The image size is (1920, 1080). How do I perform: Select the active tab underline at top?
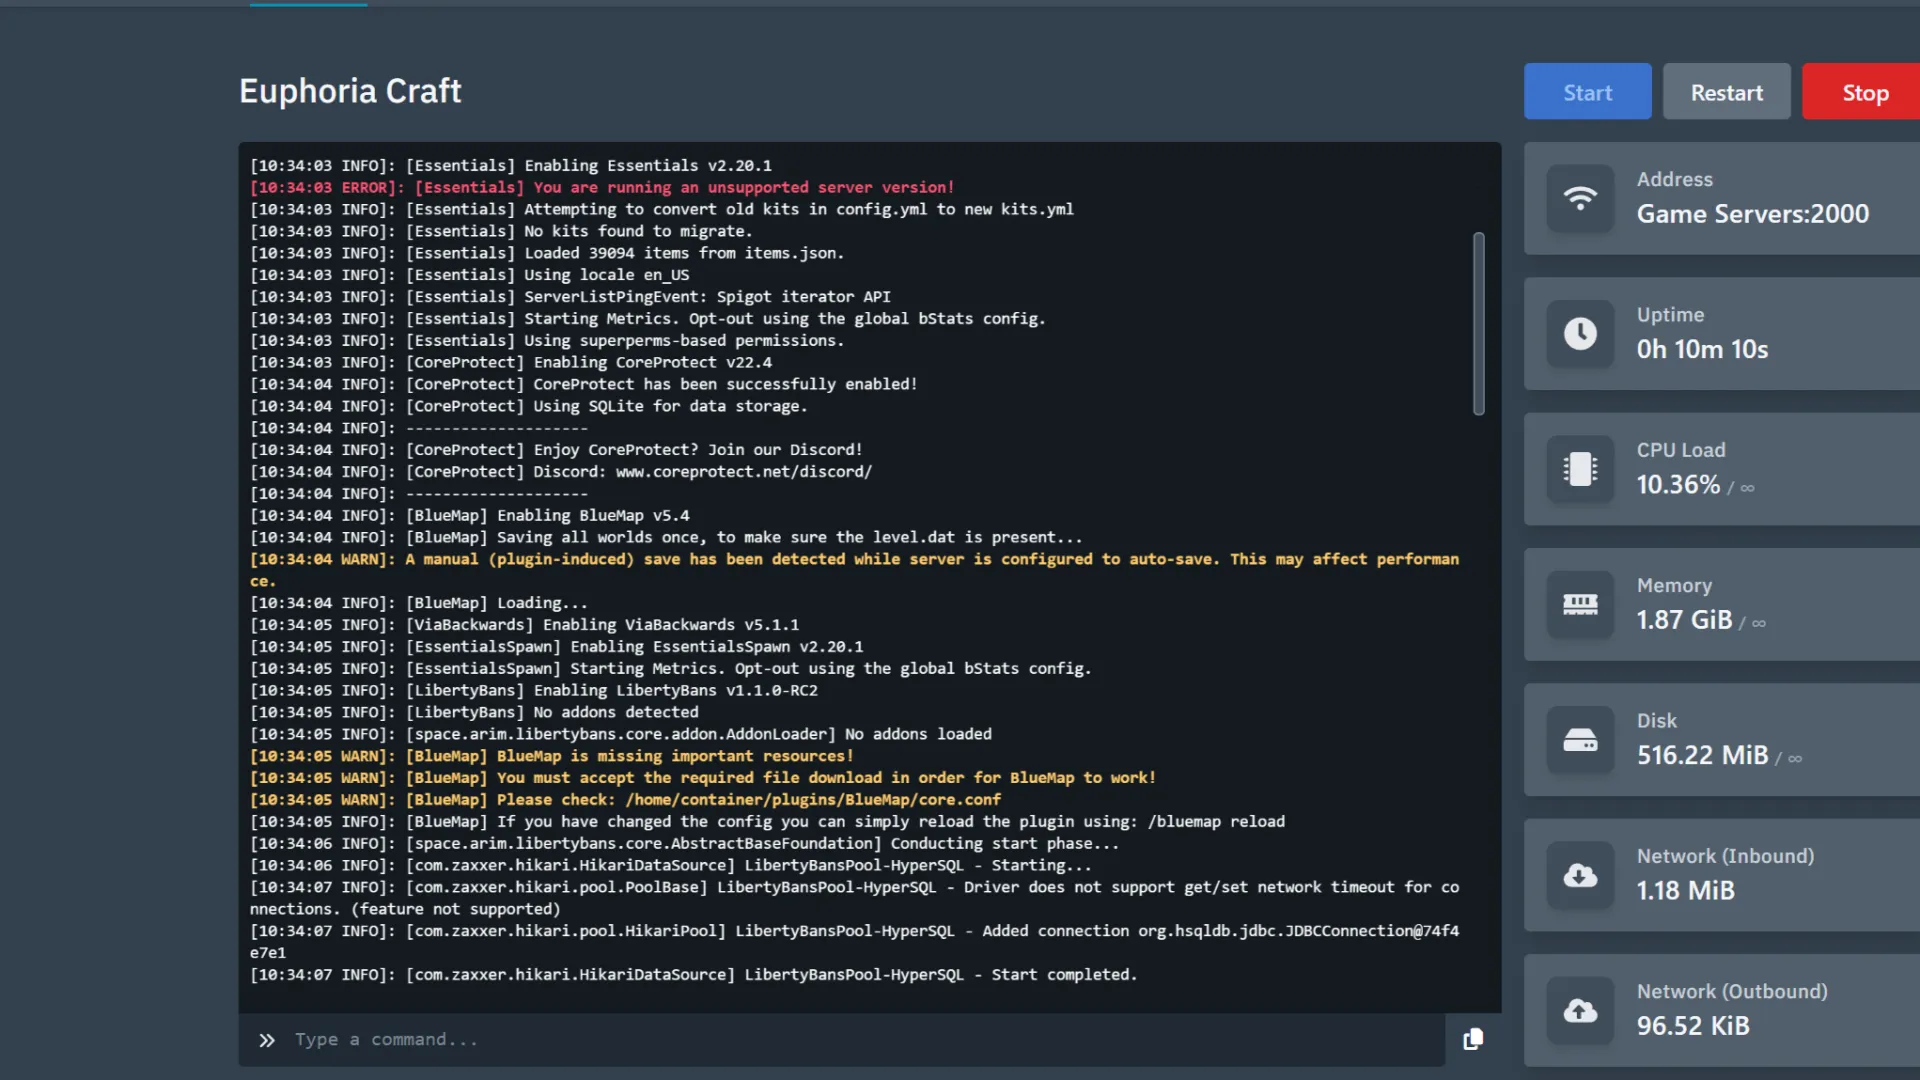click(x=308, y=4)
